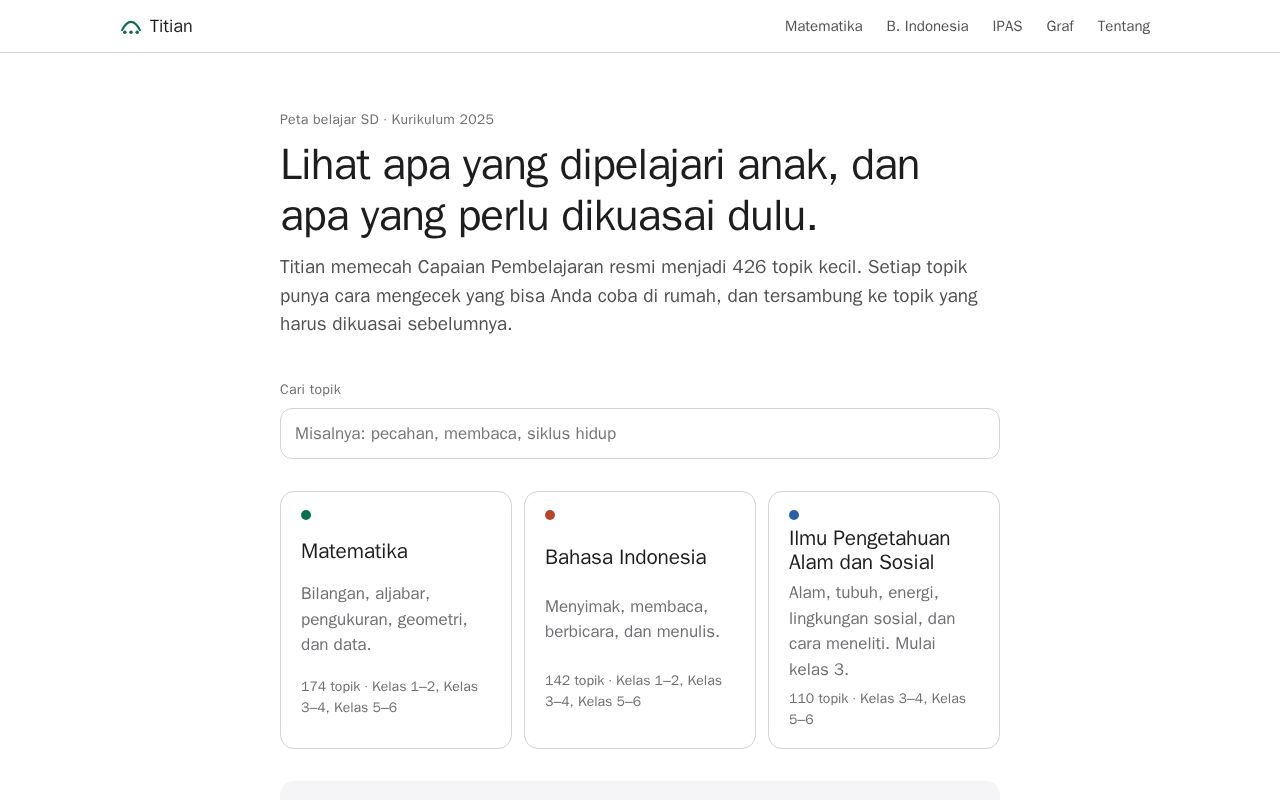This screenshot has width=1280, height=800.
Task: Click description "Bilangan, aljabar, pengukuran, geometri"
Action: pyautogui.click(x=385, y=619)
